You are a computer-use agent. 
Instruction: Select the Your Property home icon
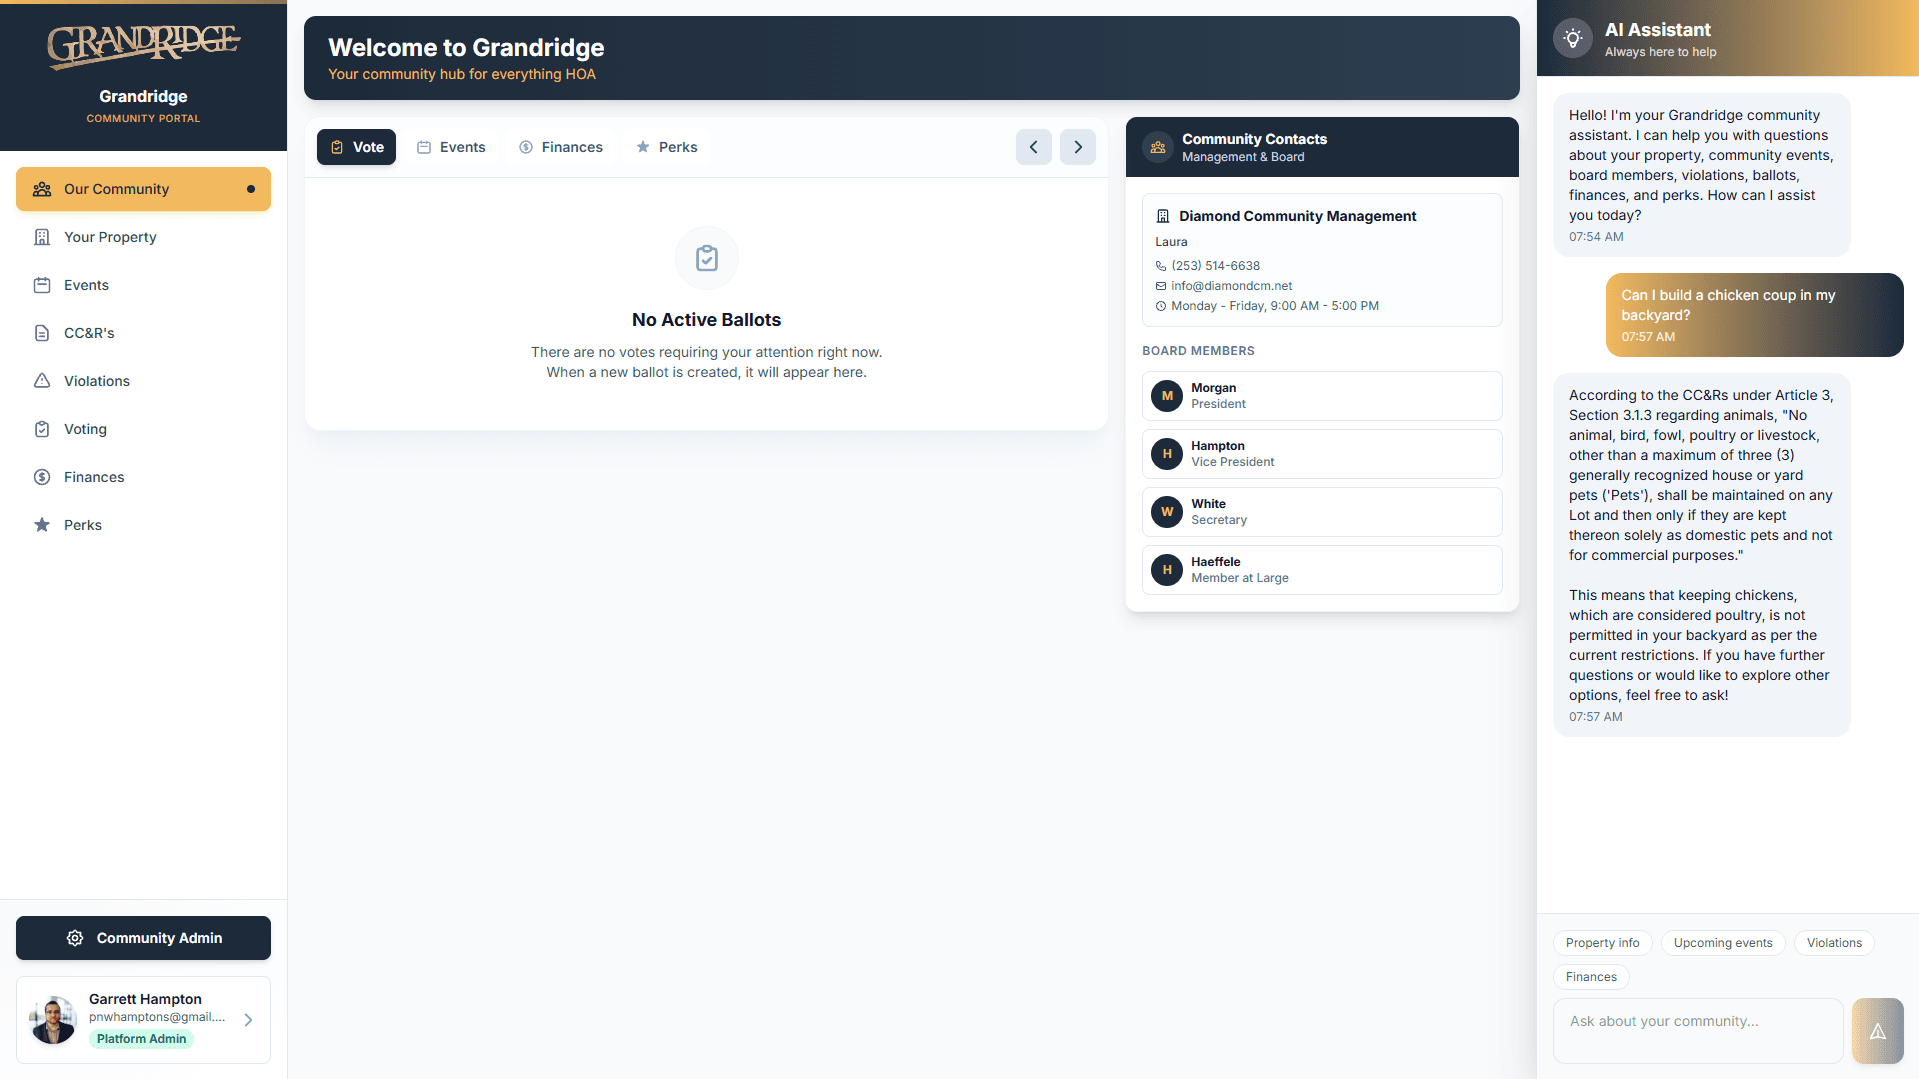(42, 237)
